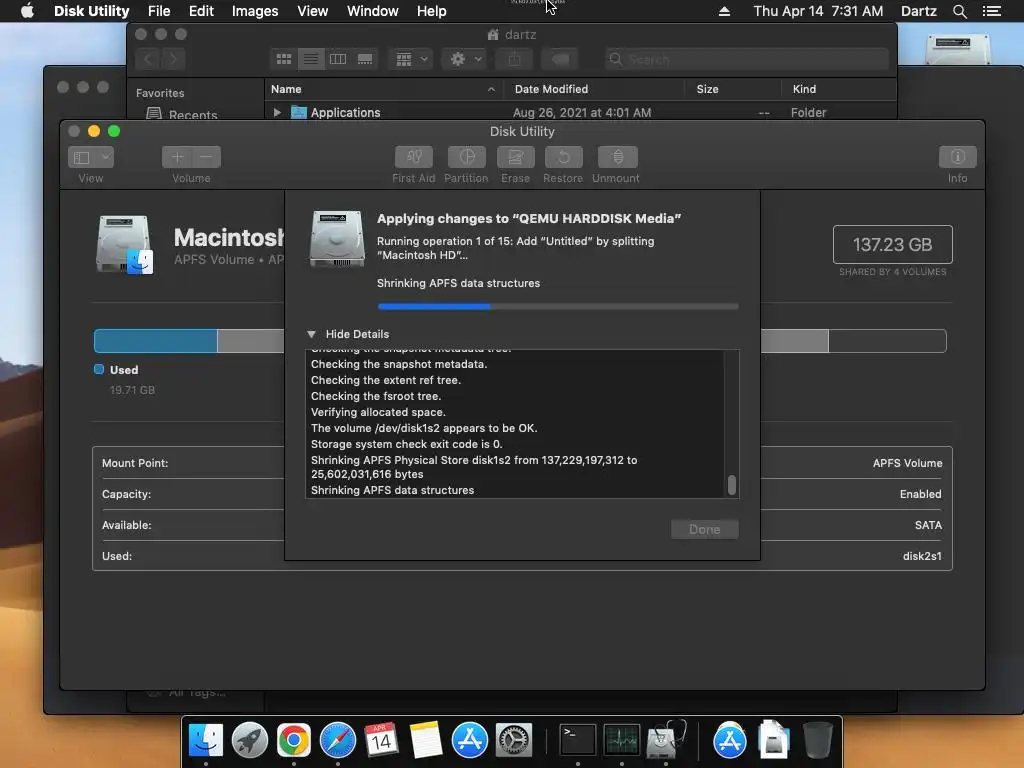Open System Preferences from the Dock
The height and width of the screenshot is (768, 1024).
[x=514, y=740]
